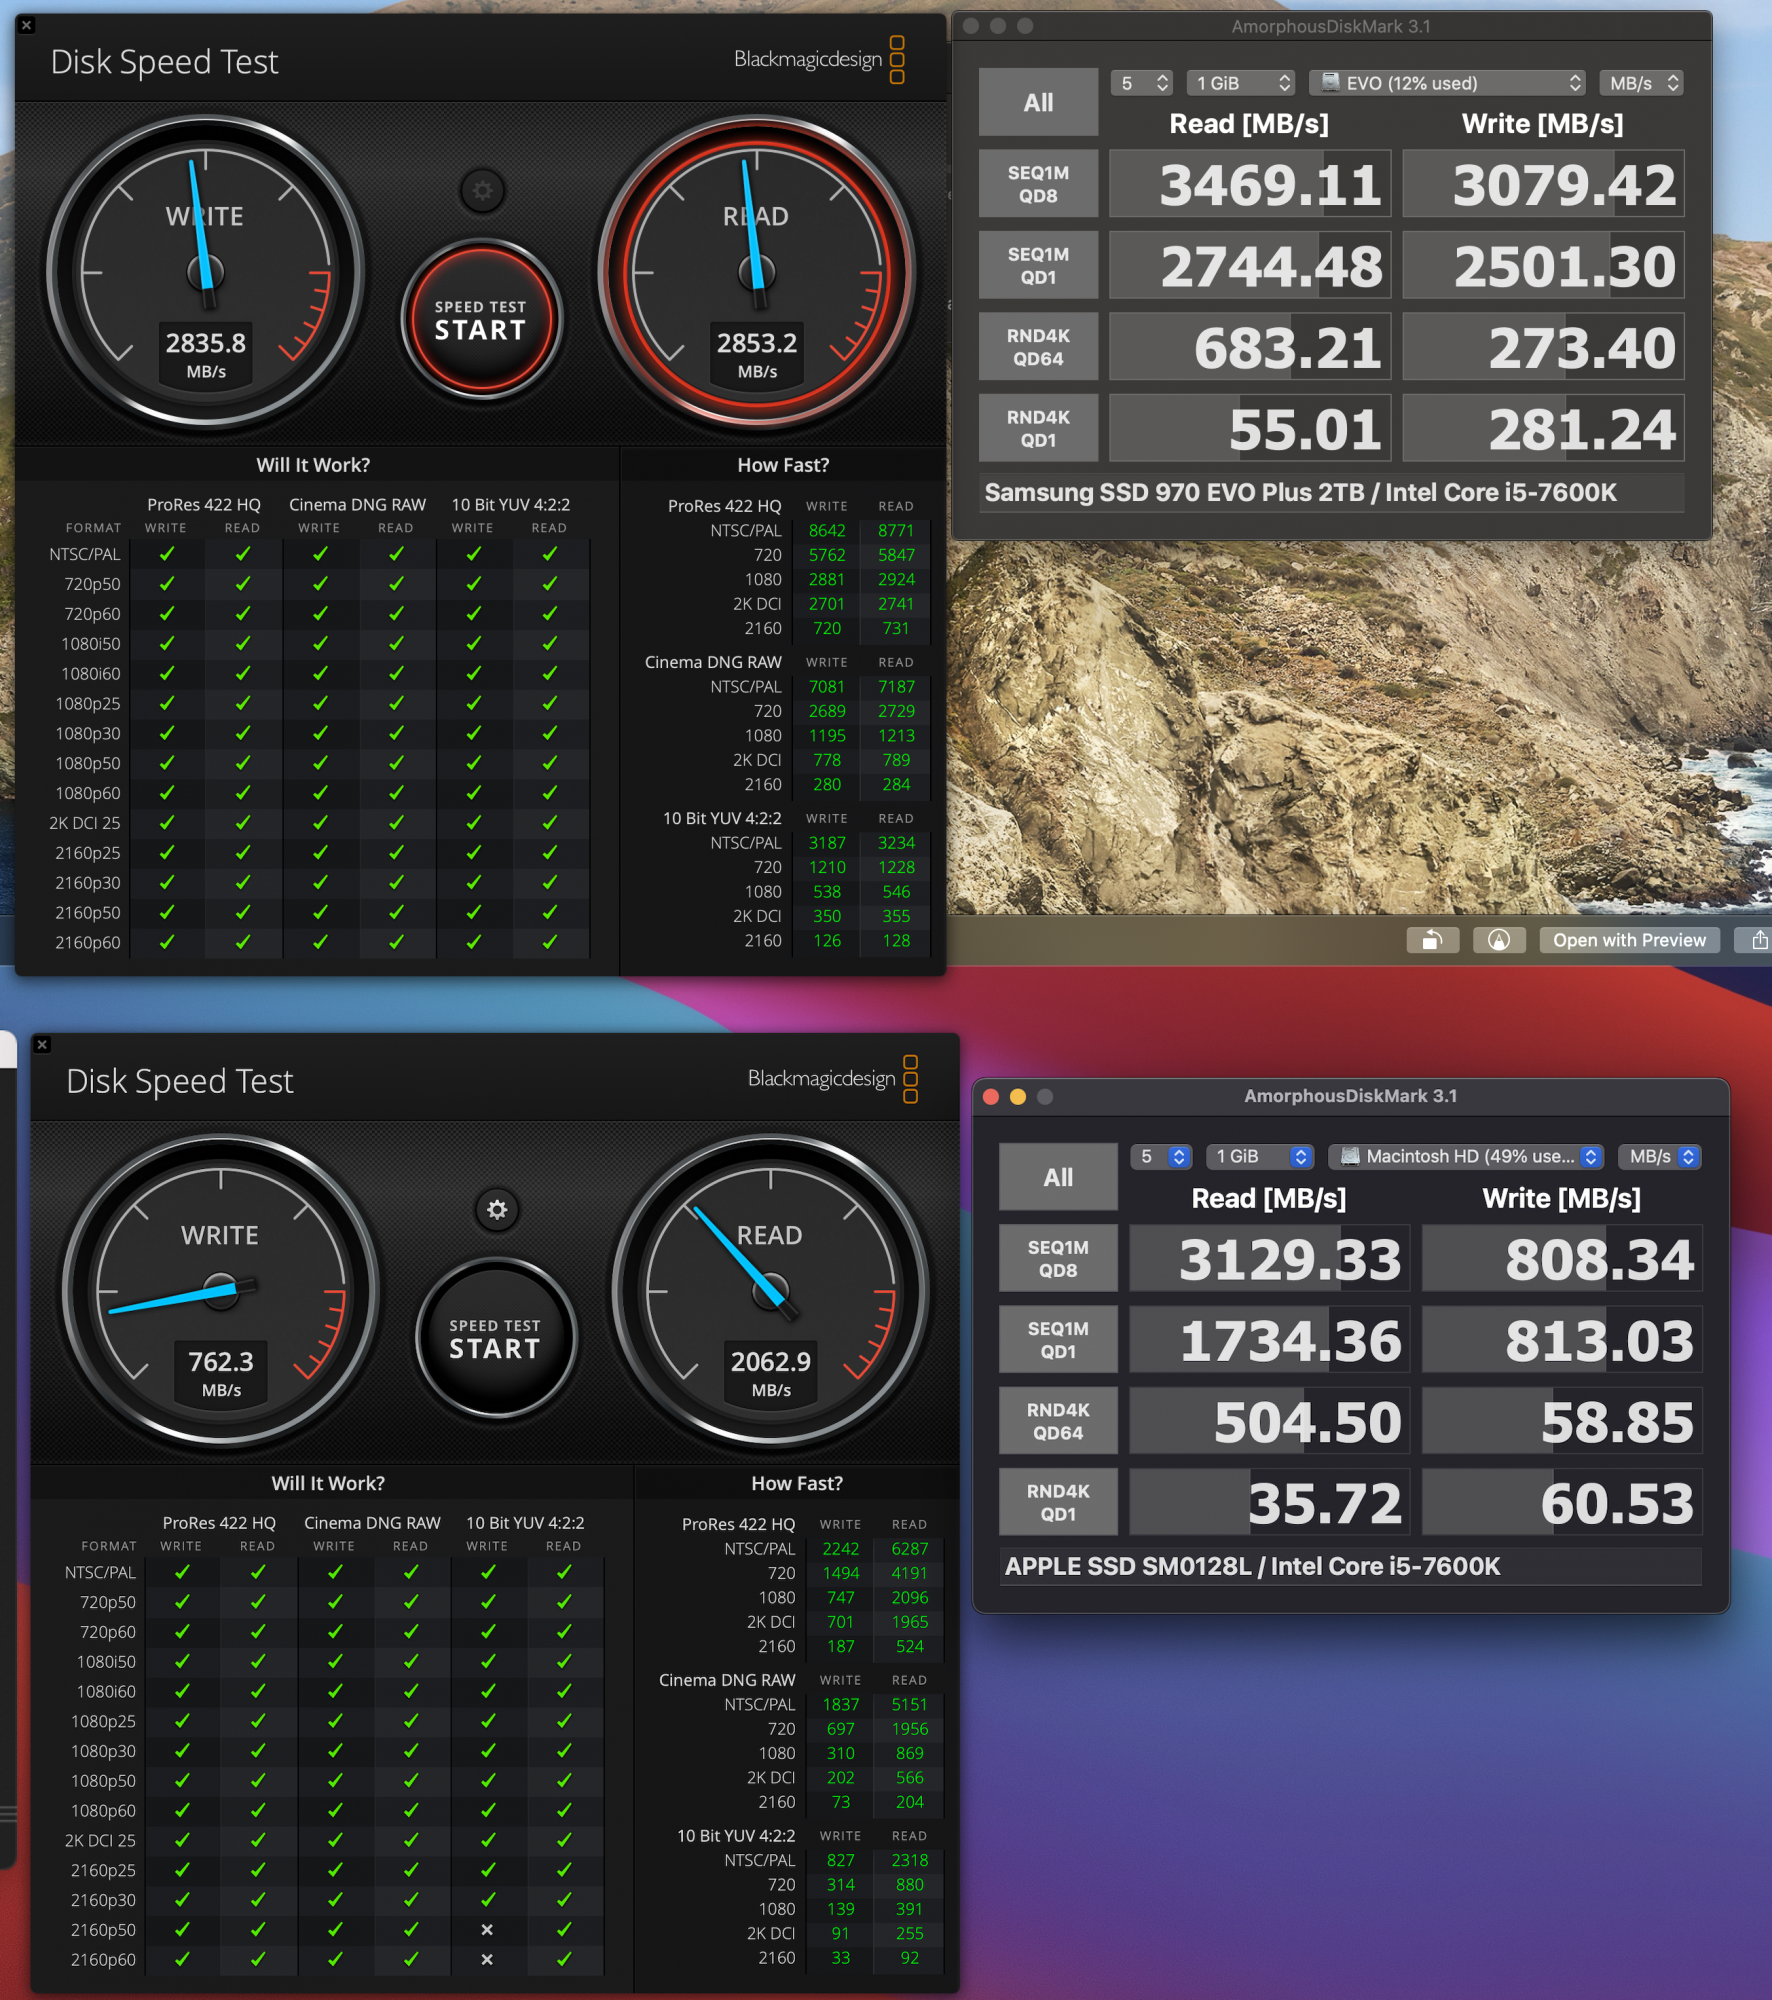Open the EVO (12% used) drive dropdown
Image resolution: width=1772 pixels, height=2000 pixels.
coord(1448,83)
